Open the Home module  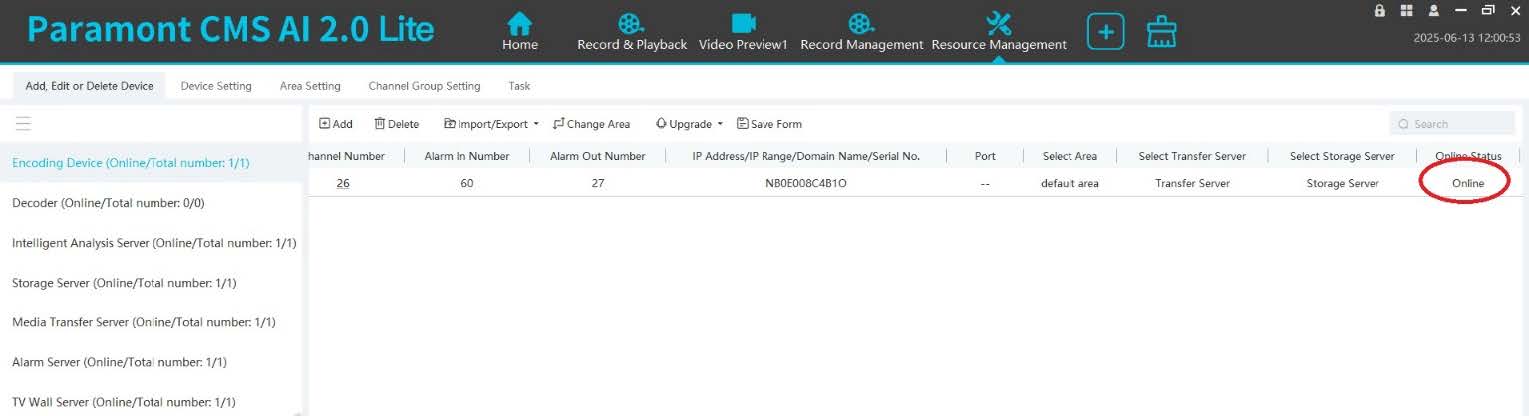pos(520,31)
